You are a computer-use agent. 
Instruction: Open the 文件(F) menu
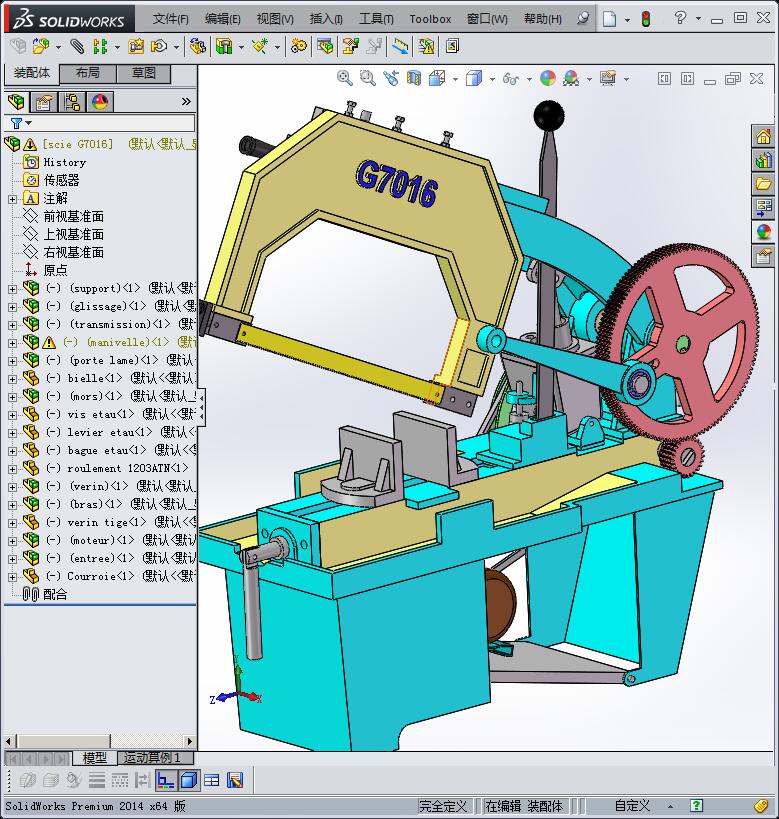click(170, 19)
